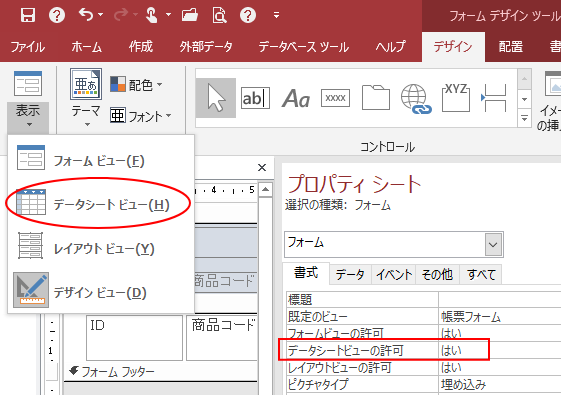Switch to the 作成 ribbon tab

point(141,47)
